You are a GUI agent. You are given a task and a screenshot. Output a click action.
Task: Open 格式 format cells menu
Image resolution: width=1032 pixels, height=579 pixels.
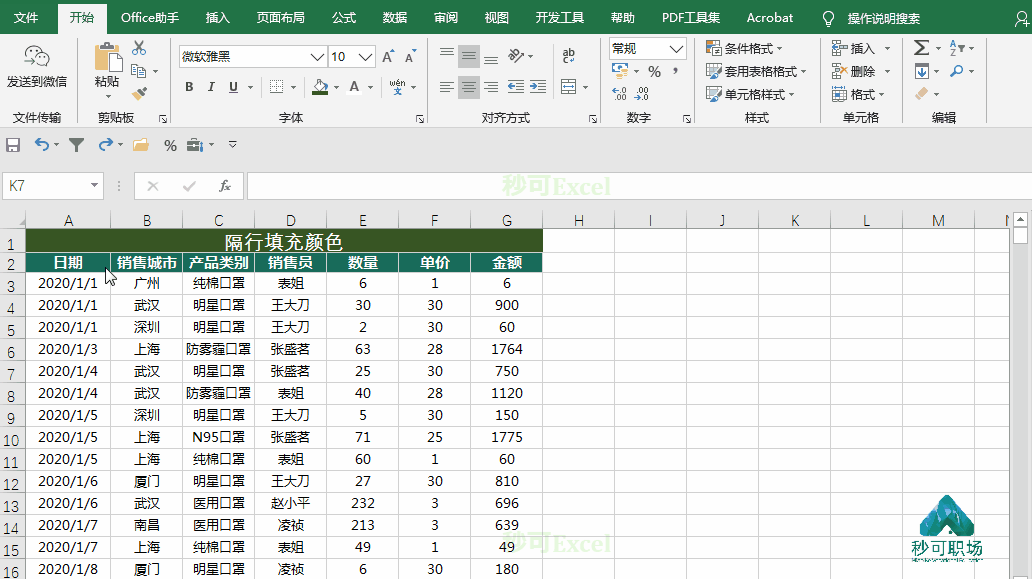click(x=857, y=95)
